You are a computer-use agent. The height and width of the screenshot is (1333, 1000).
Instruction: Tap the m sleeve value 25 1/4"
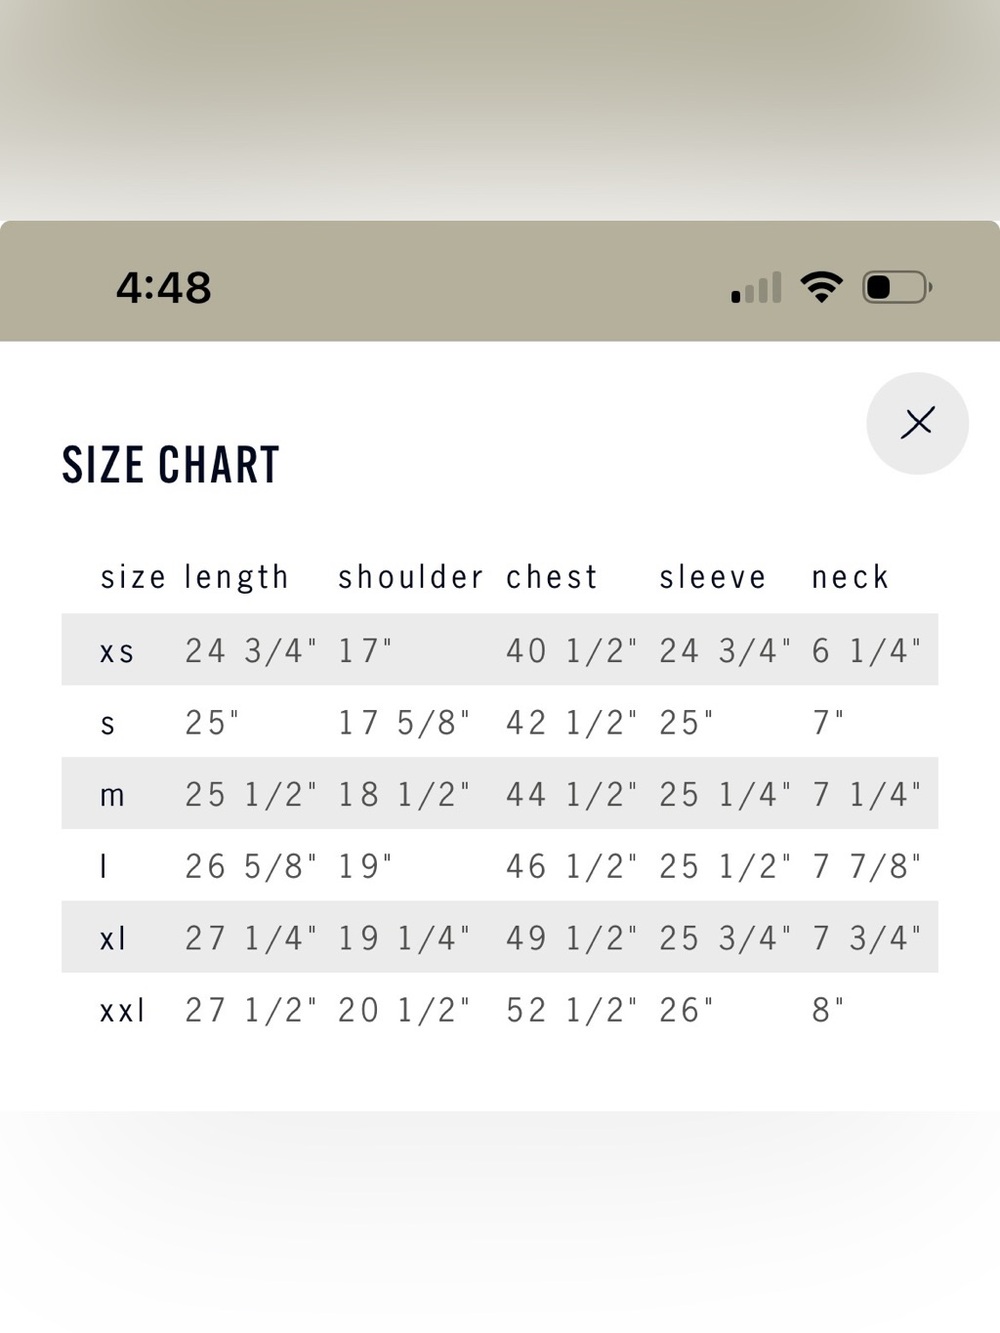[725, 794]
